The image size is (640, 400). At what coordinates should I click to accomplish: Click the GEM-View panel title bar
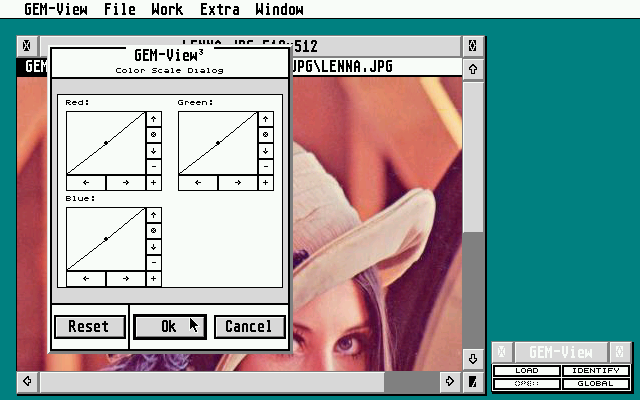point(560,352)
